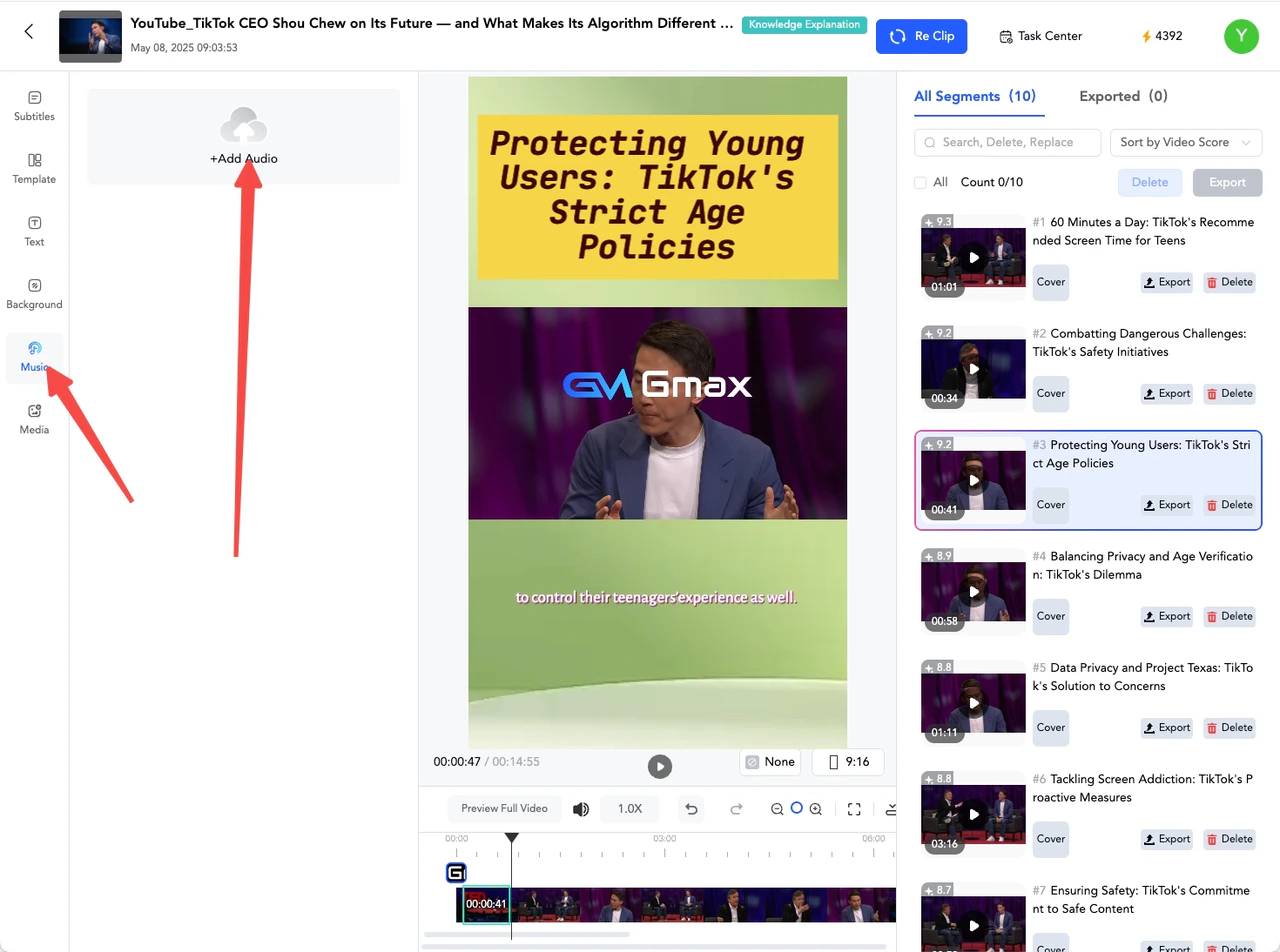Play the video preview

(x=659, y=766)
